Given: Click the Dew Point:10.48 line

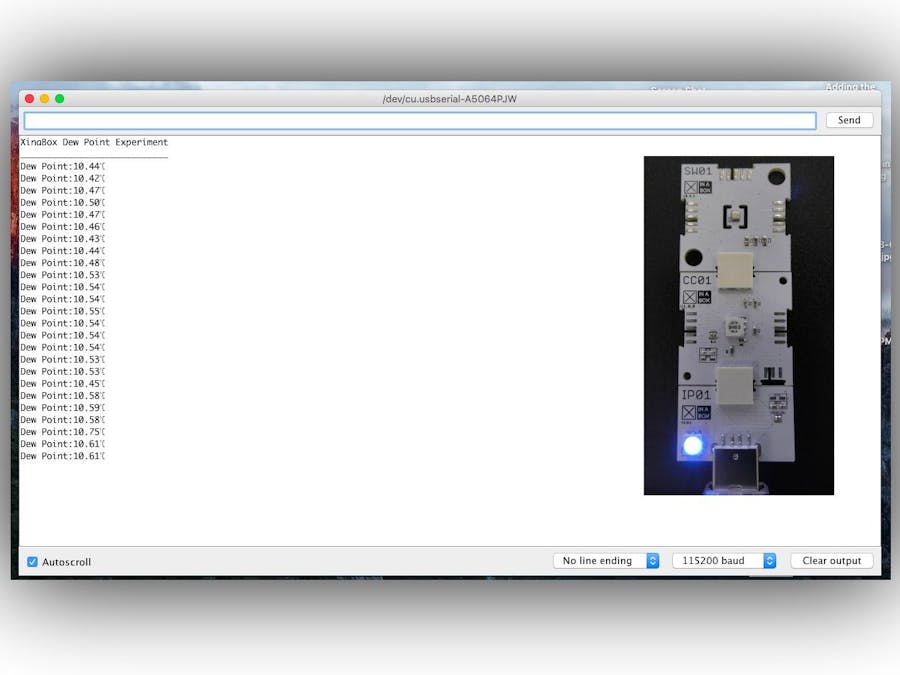Looking at the screenshot, I should coord(63,263).
